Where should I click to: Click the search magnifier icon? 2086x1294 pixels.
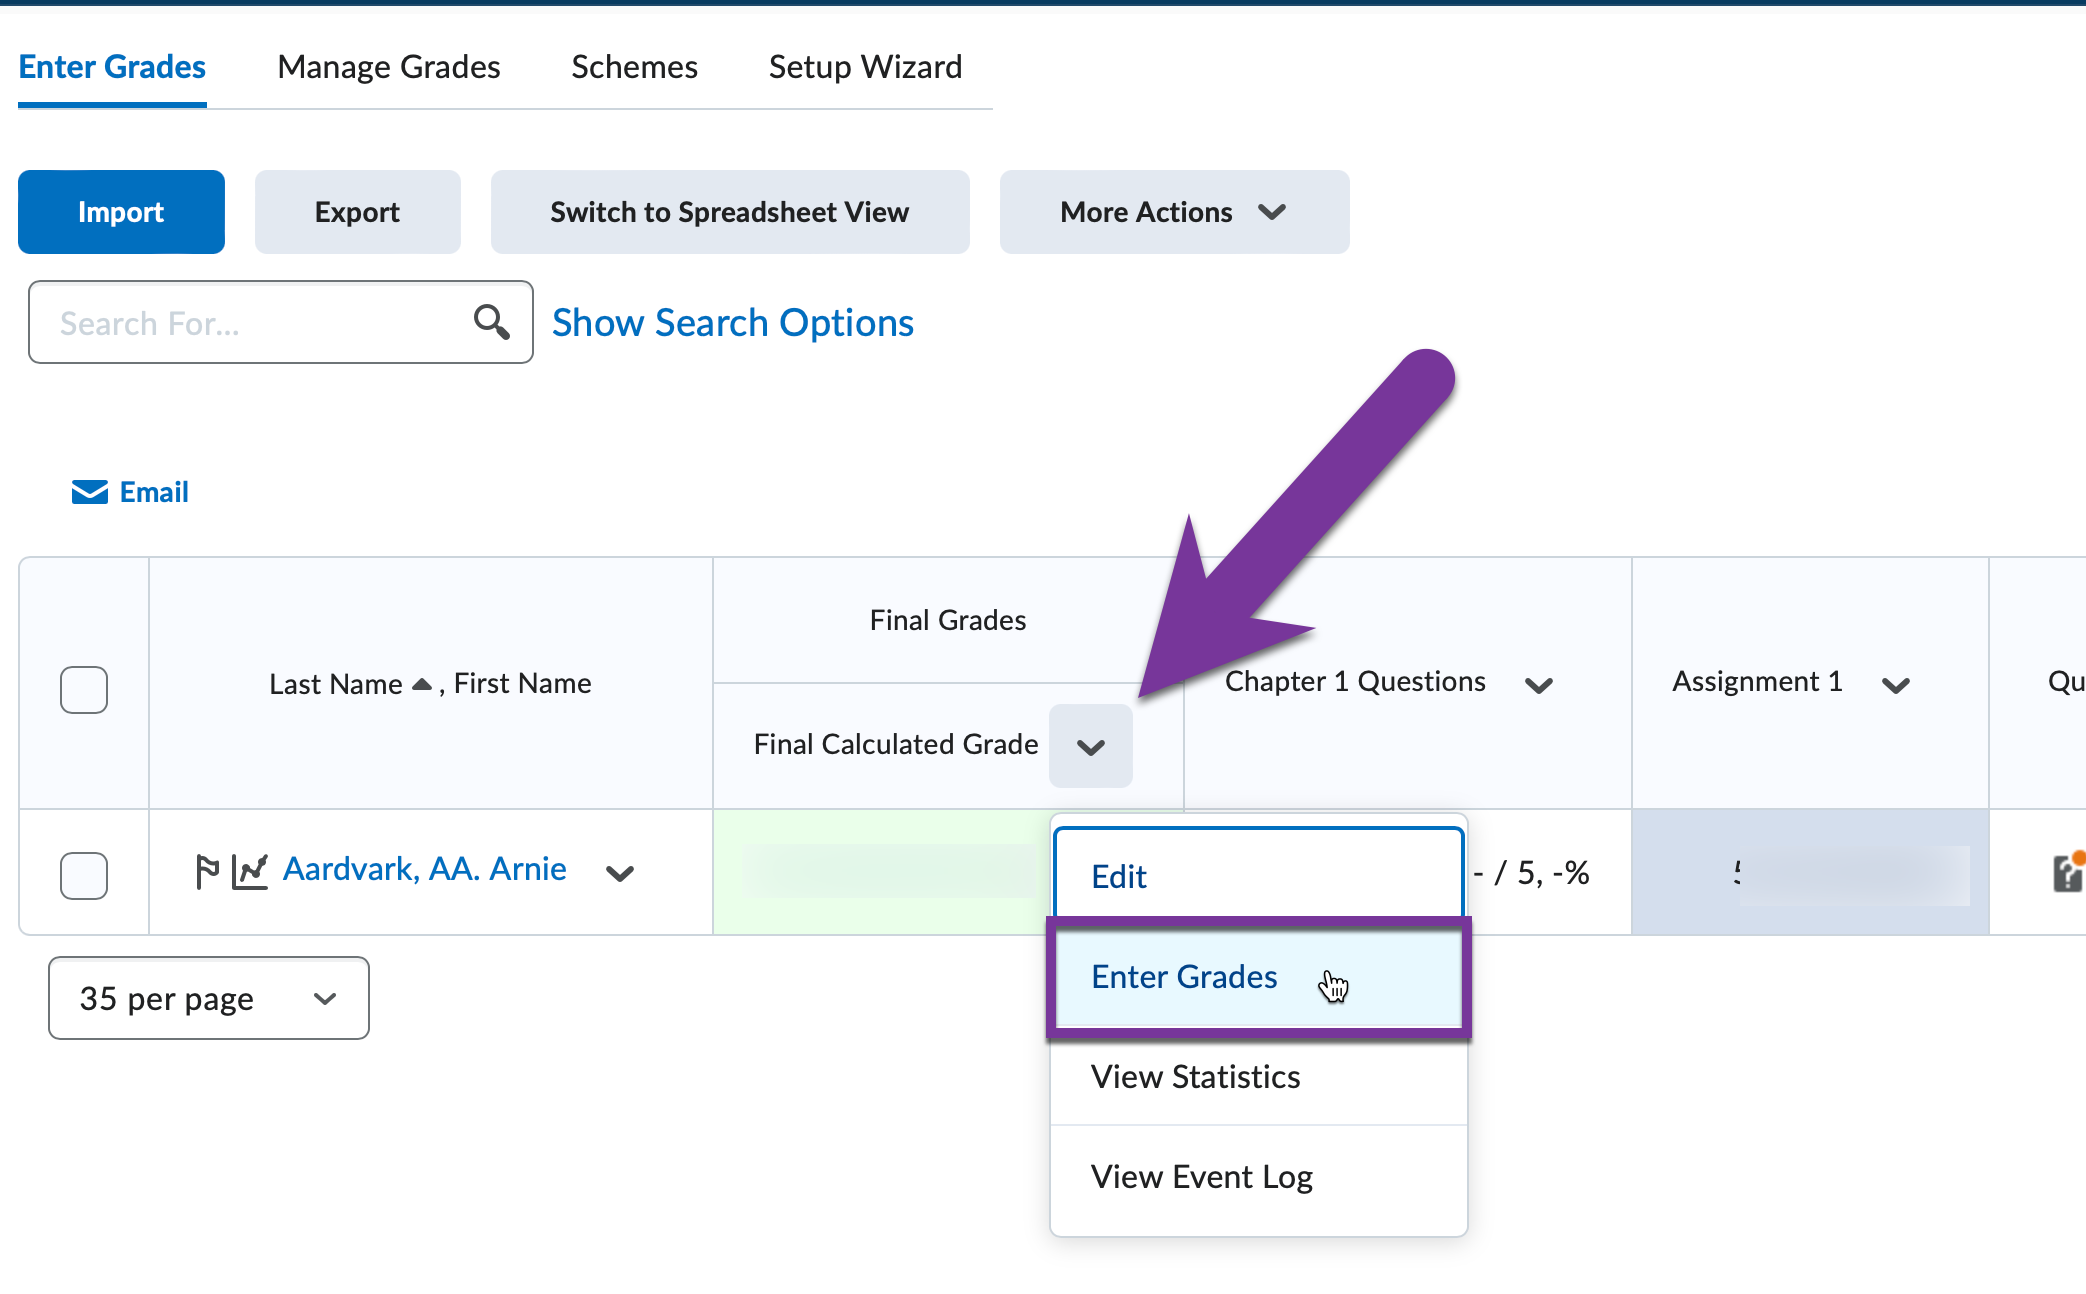(x=492, y=322)
